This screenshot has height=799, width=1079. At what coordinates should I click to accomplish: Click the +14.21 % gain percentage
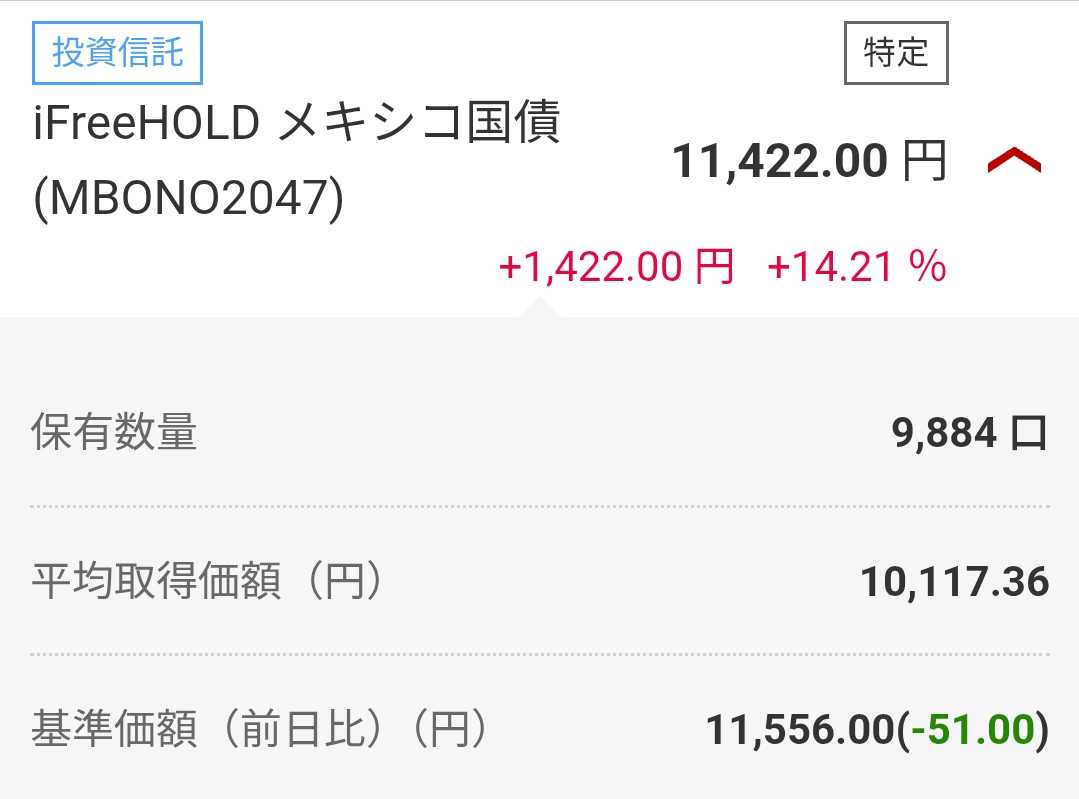click(856, 267)
